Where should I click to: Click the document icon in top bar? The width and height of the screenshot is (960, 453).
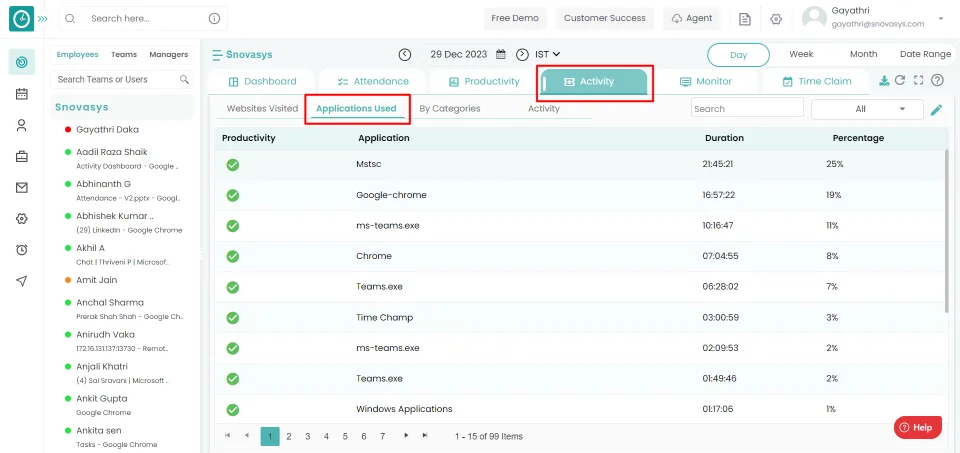(744, 19)
